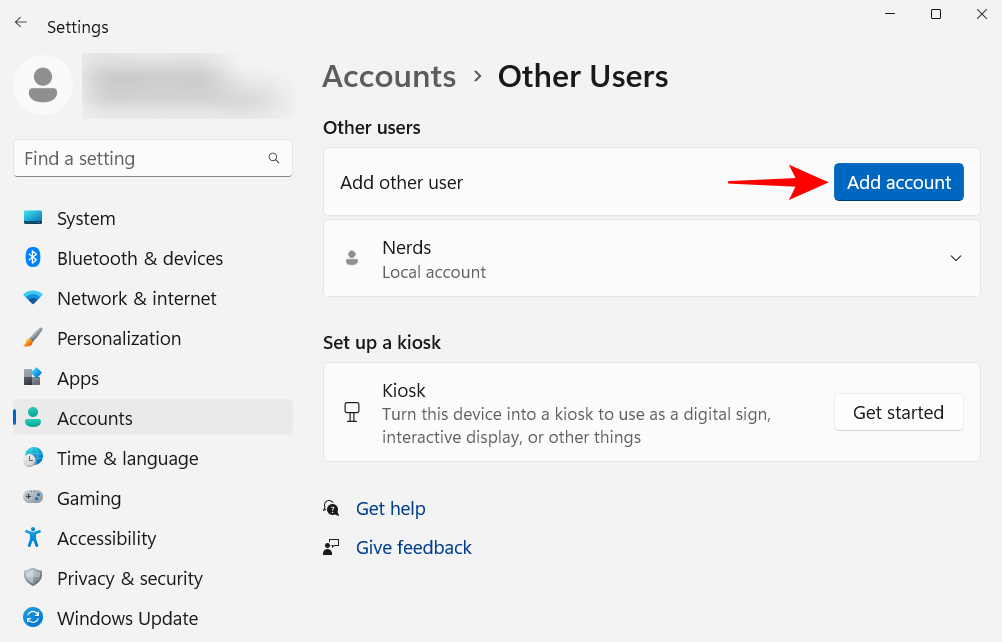Click the Accessibility figure icon
Viewport: 1002px width, 642px height.
point(33,538)
